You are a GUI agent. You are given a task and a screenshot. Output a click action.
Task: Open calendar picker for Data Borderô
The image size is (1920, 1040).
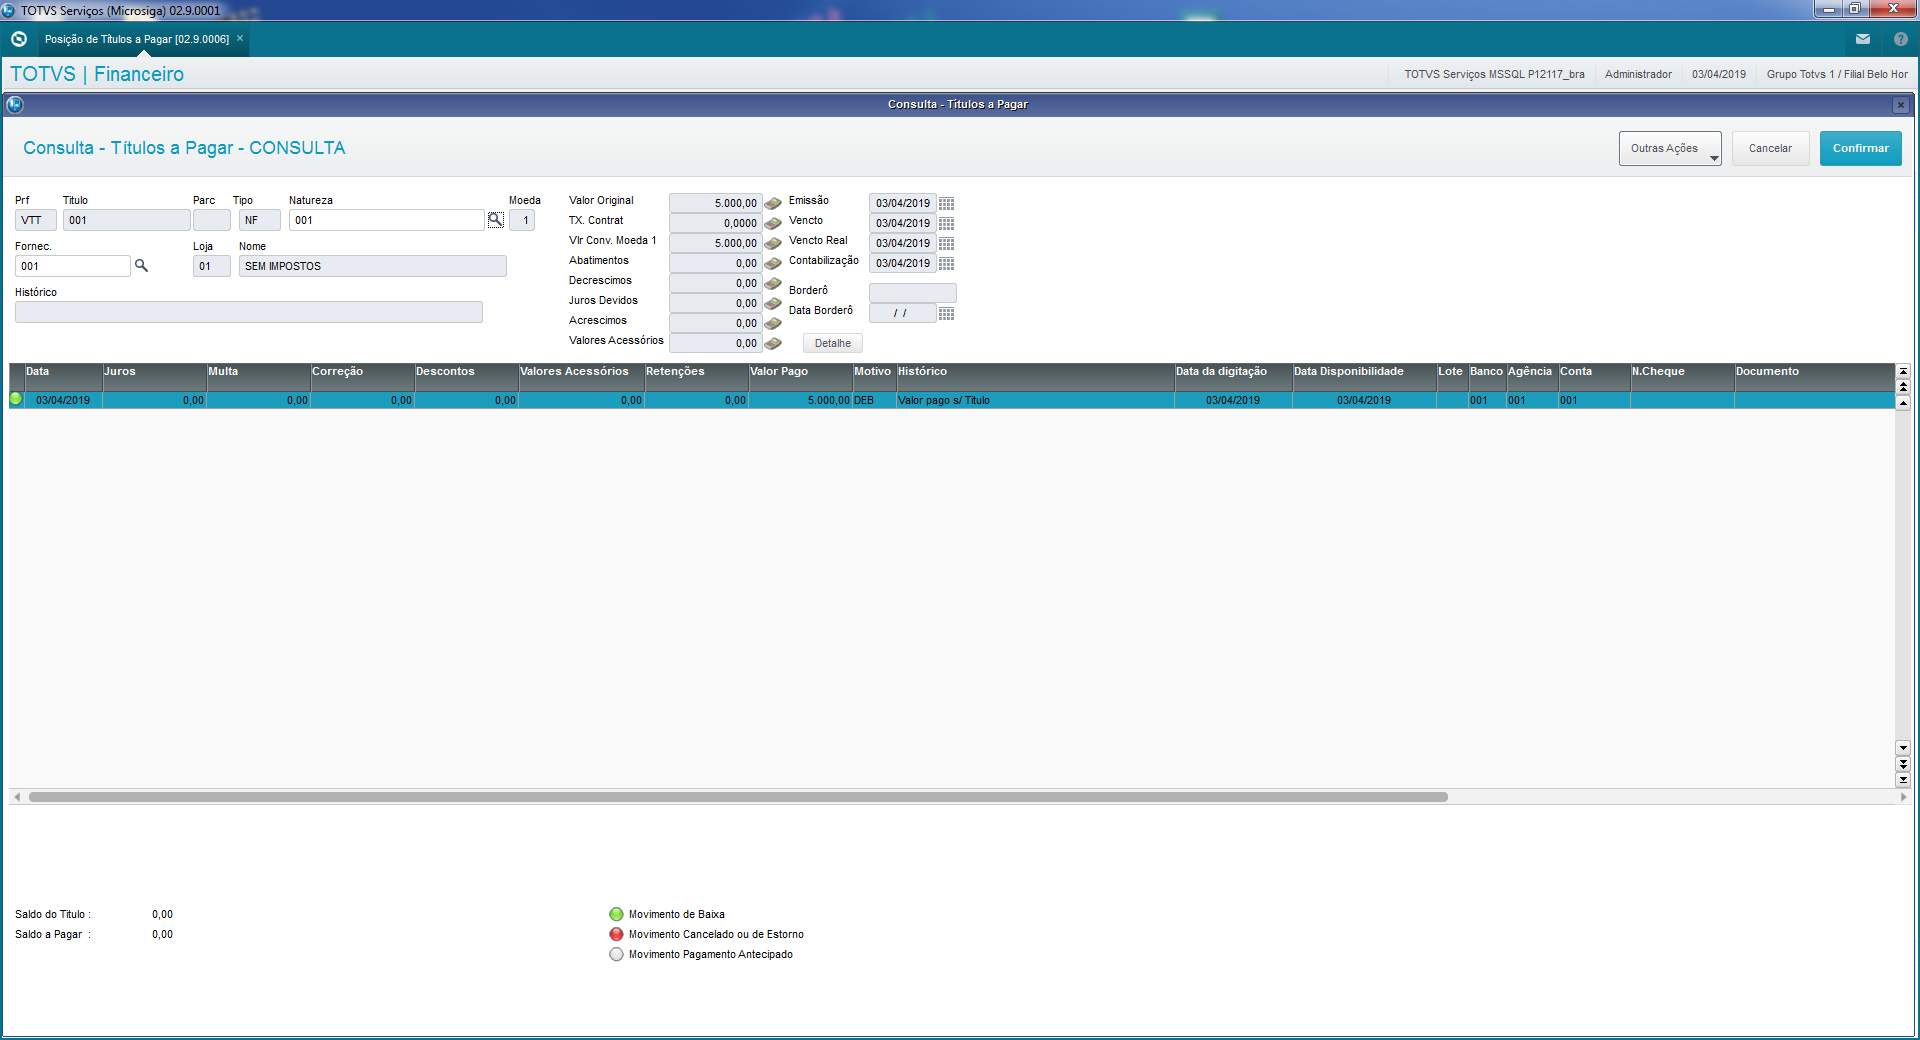pos(946,313)
